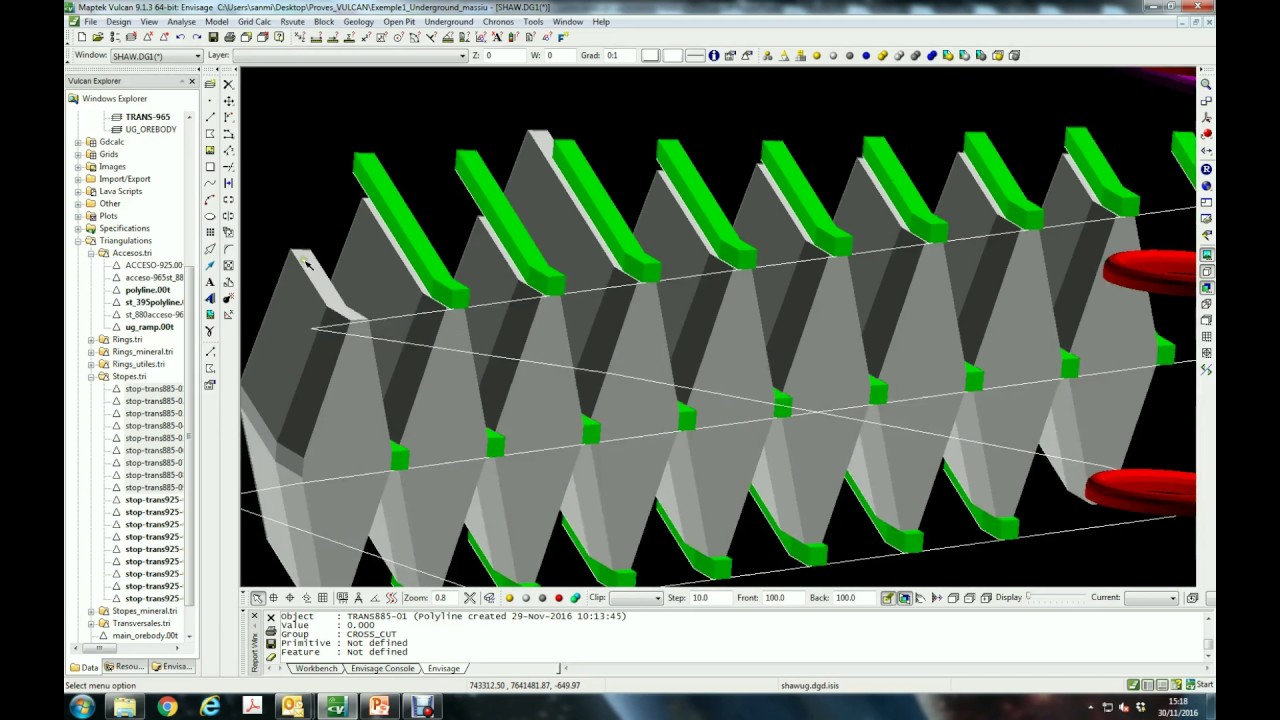Open the Design menu

[x=118, y=21]
